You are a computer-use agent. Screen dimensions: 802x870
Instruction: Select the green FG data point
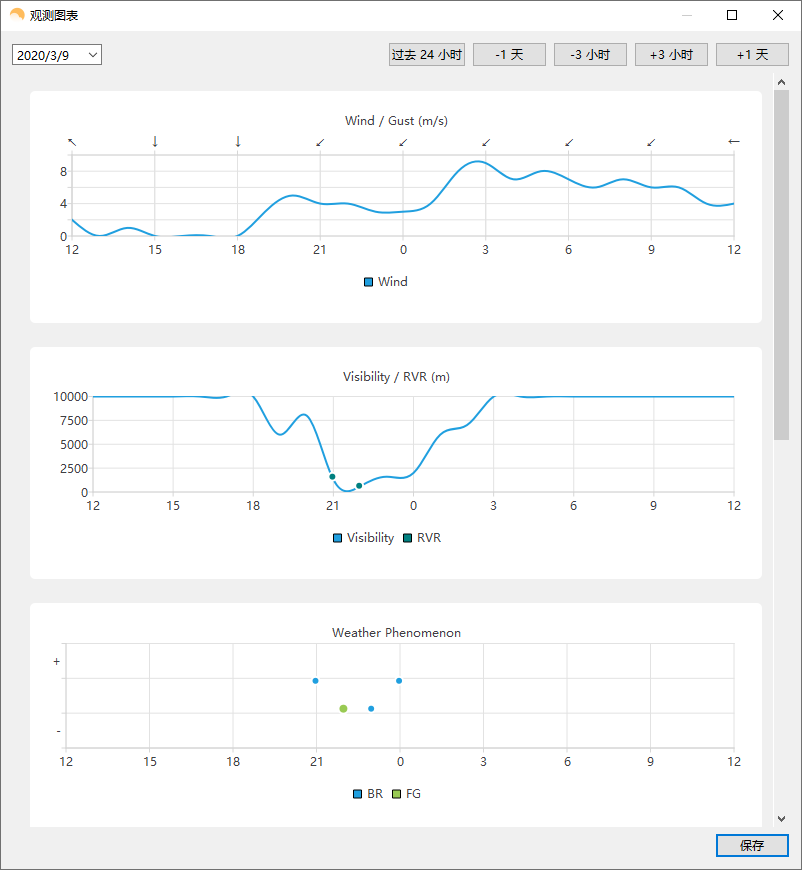[344, 709]
